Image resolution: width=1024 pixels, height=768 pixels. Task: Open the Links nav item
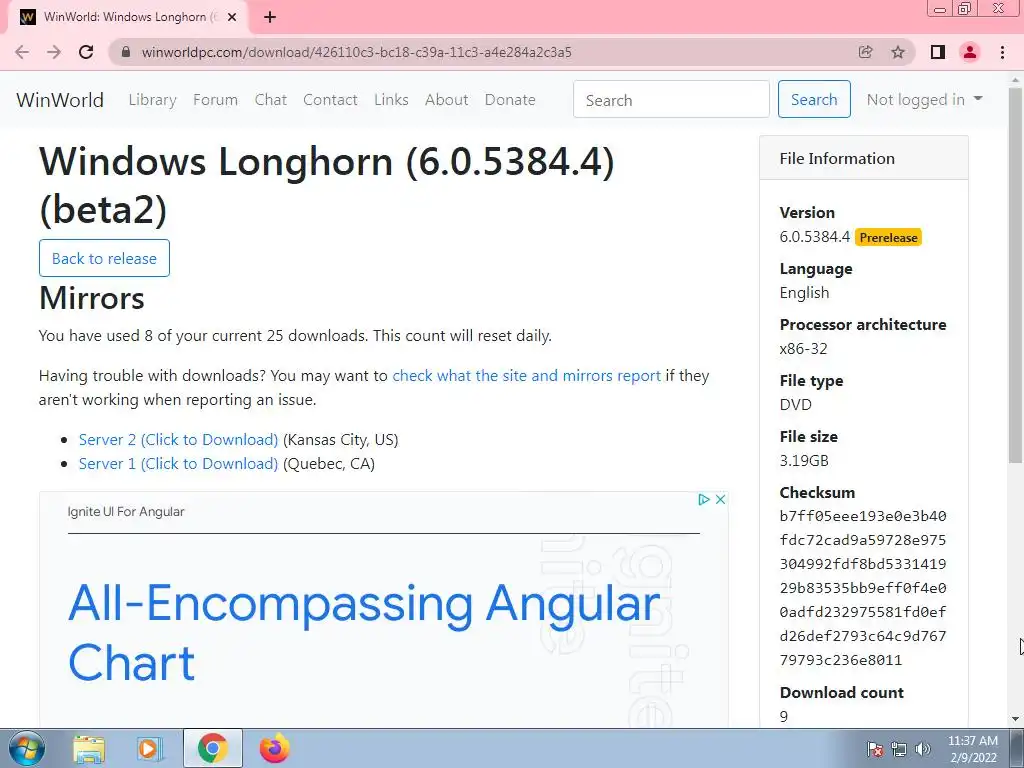coord(391,99)
